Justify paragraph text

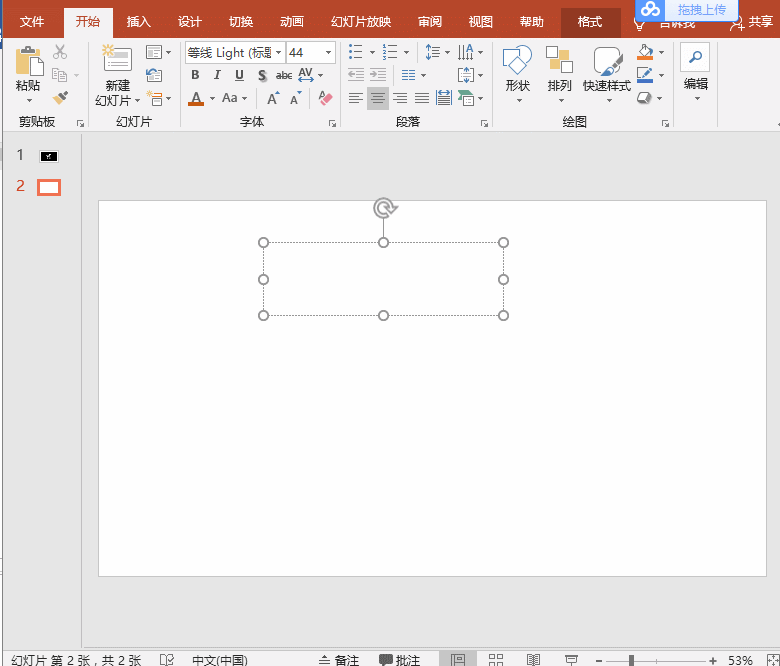[x=422, y=98]
